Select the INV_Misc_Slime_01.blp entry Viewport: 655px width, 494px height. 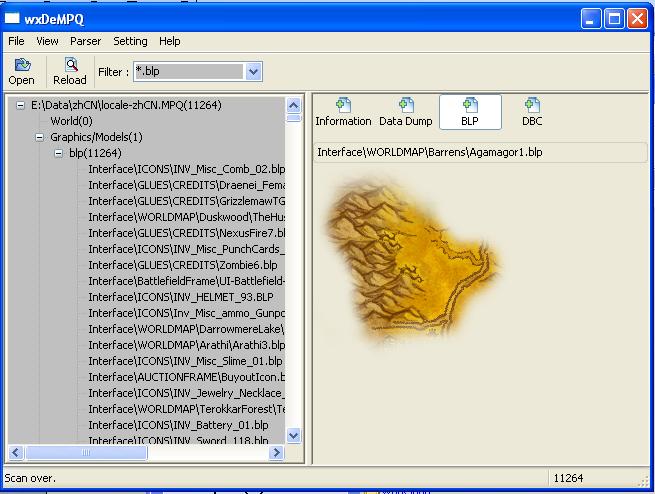(x=185, y=361)
